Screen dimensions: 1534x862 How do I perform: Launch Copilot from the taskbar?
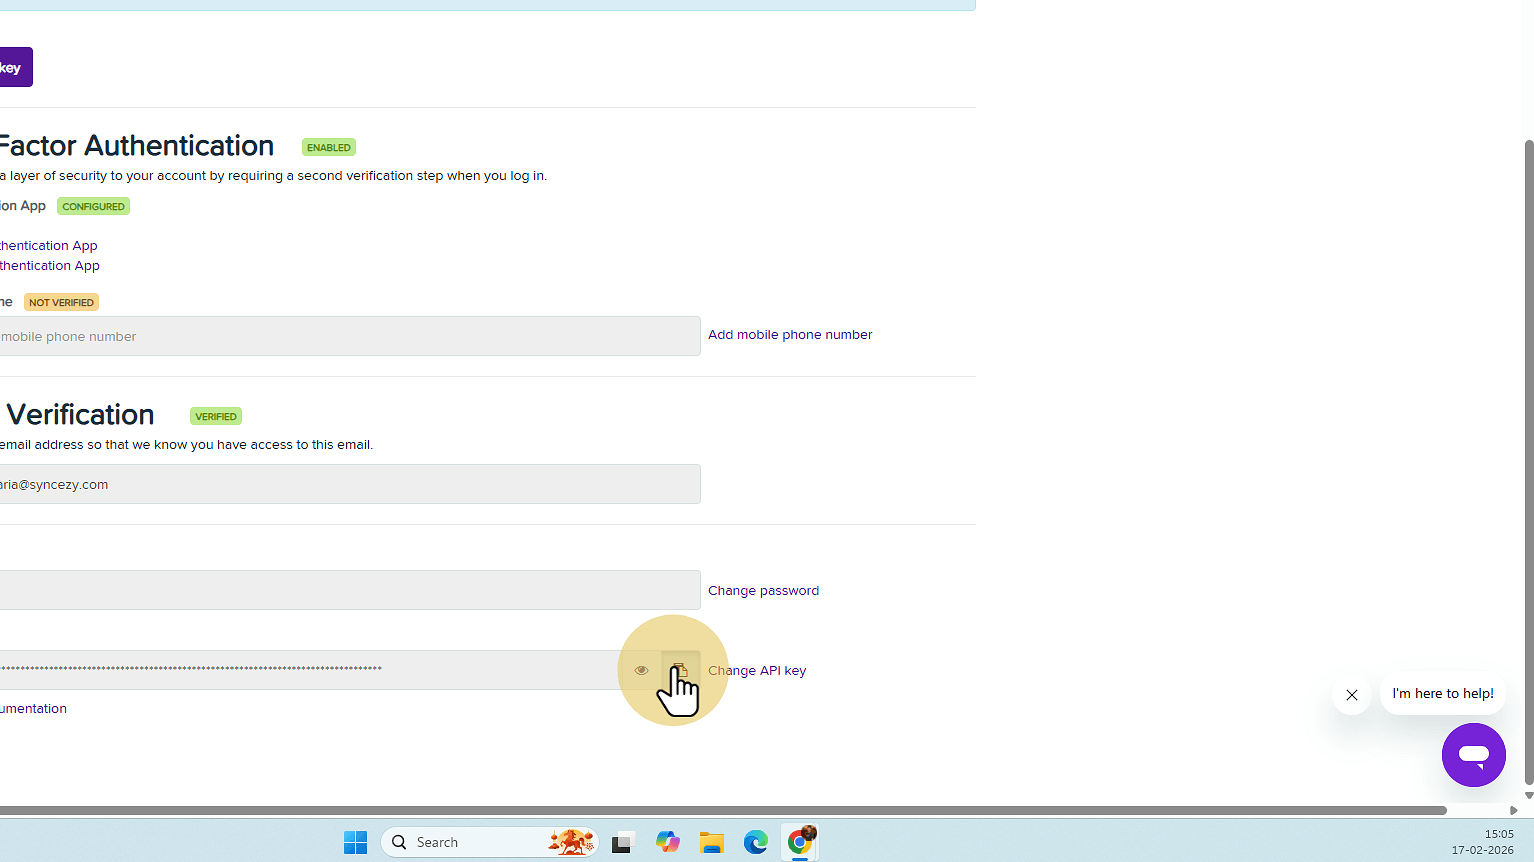[668, 842]
